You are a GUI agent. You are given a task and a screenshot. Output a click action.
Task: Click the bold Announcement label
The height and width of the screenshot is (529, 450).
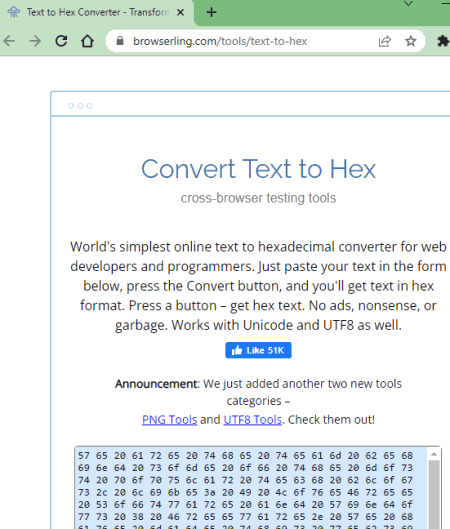pyautogui.click(x=157, y=384)
